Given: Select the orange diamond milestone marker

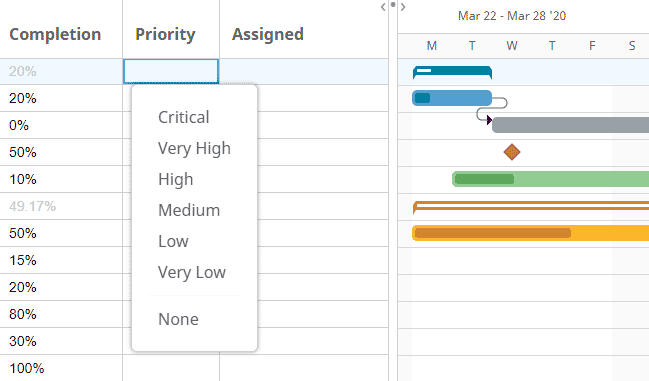Looking at the screenshot, I should [x=512, y=152].
